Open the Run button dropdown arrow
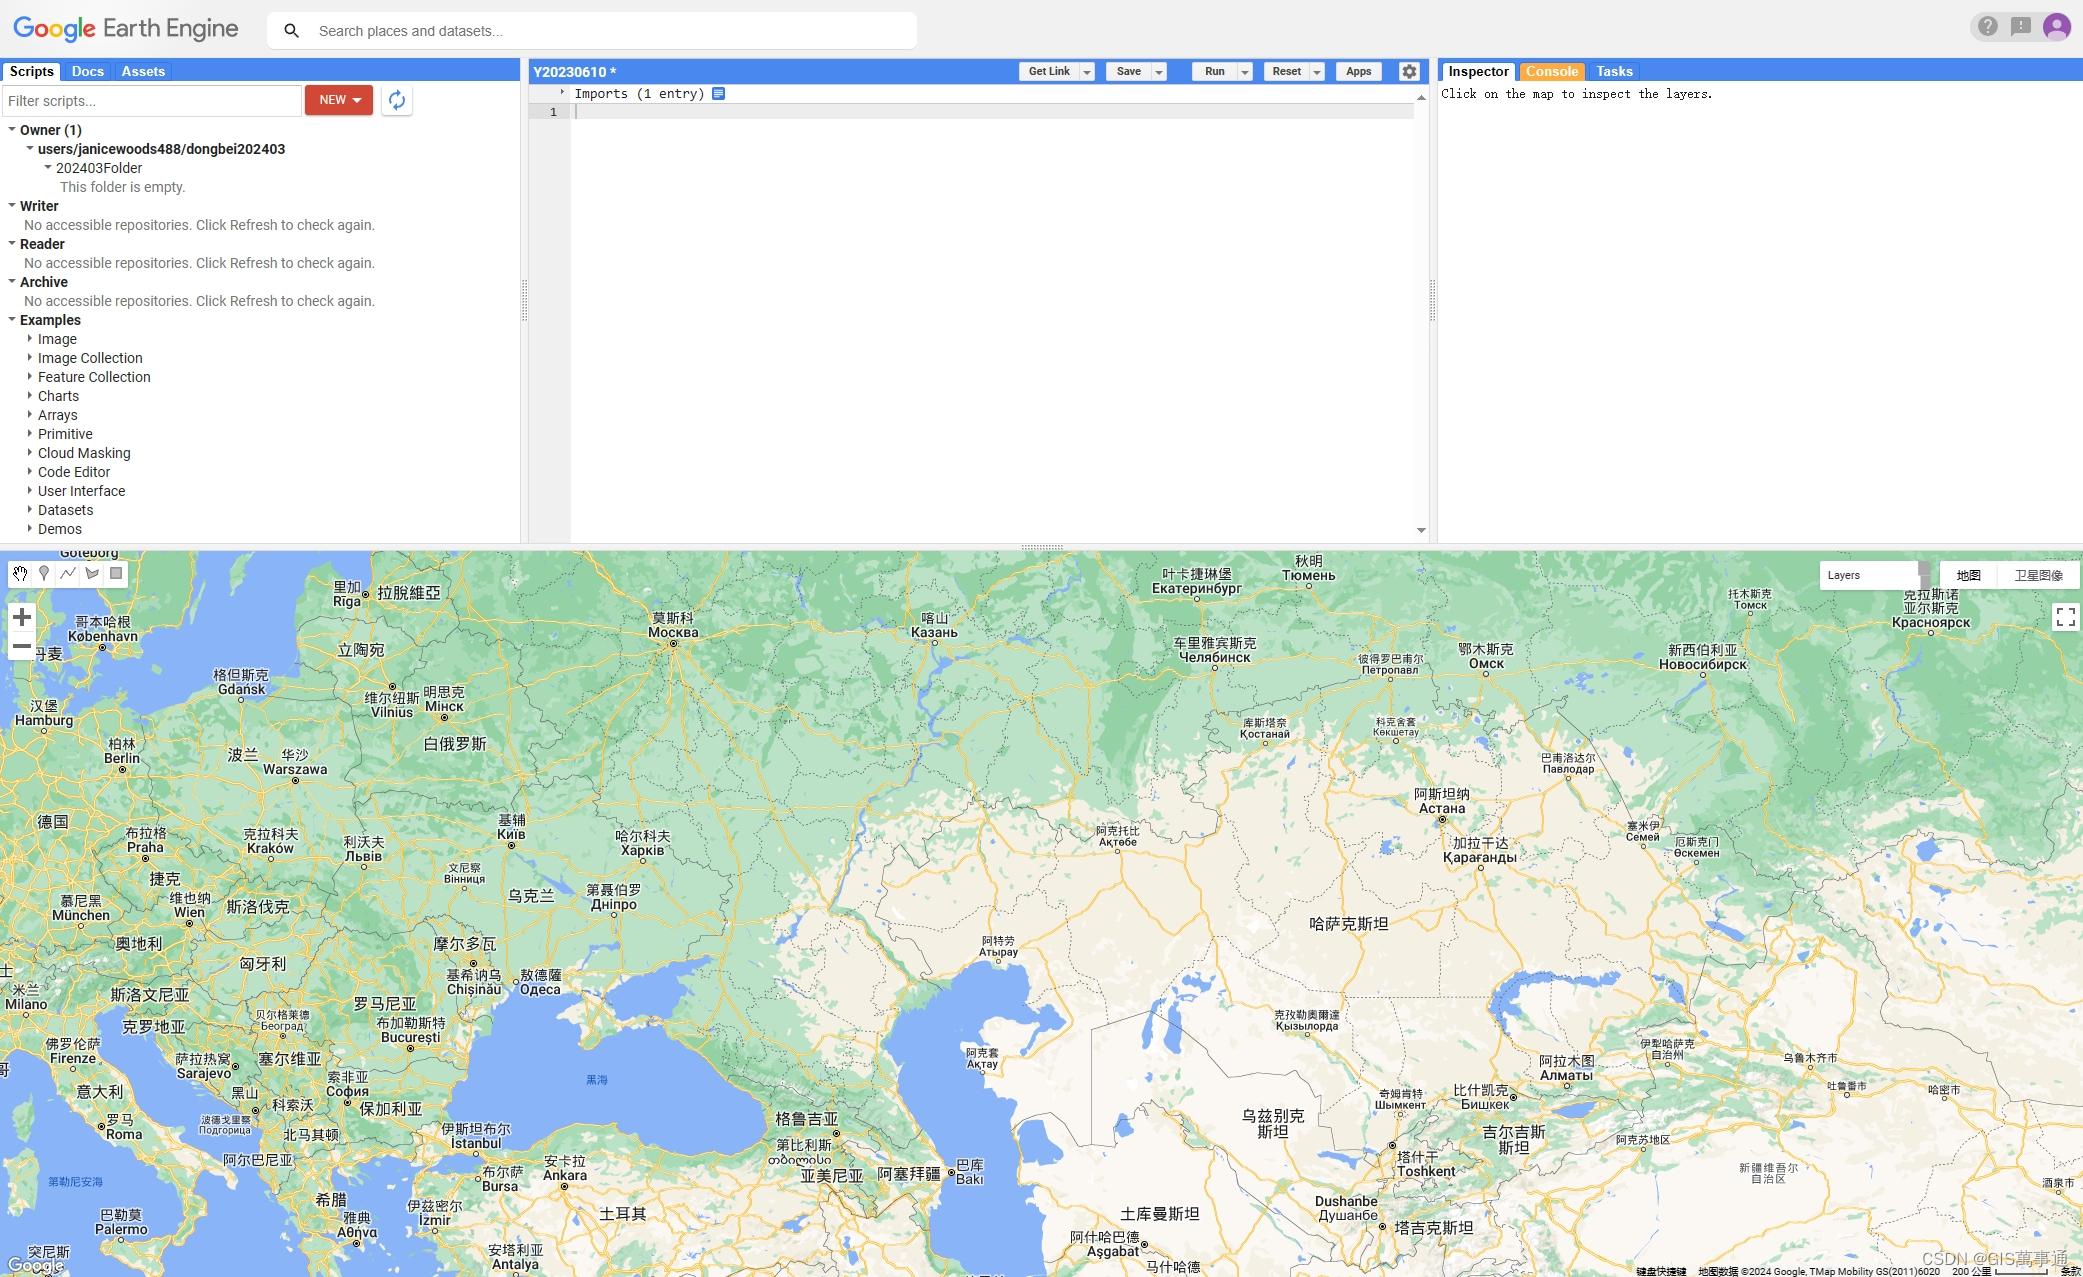Screen dimensions: 2083x1277 point(1245,72)
